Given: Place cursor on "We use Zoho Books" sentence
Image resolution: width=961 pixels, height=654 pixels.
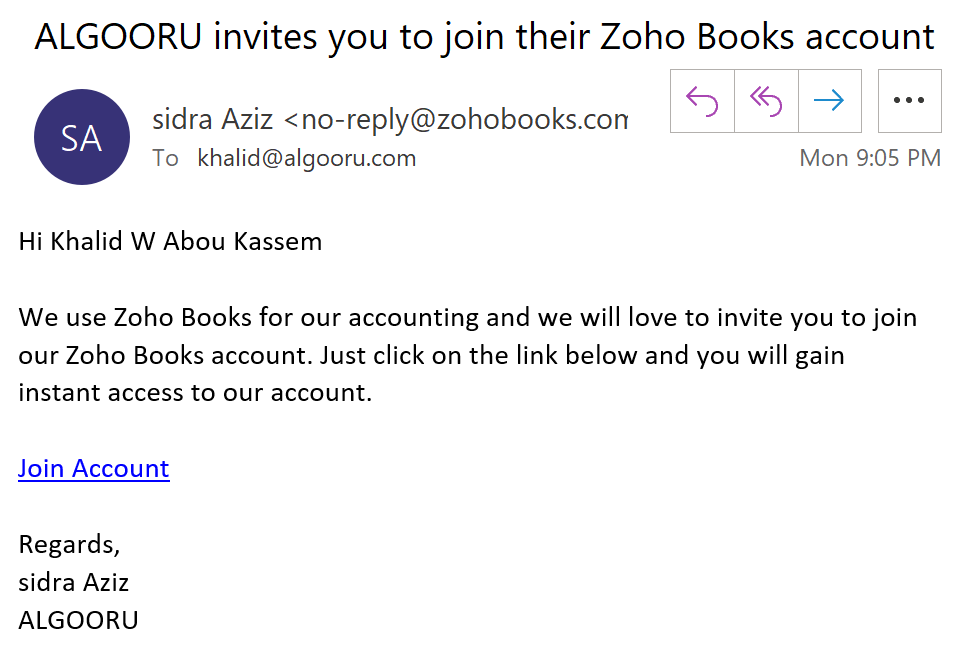Looking at the screenshot, I should [x=468, y=318].
